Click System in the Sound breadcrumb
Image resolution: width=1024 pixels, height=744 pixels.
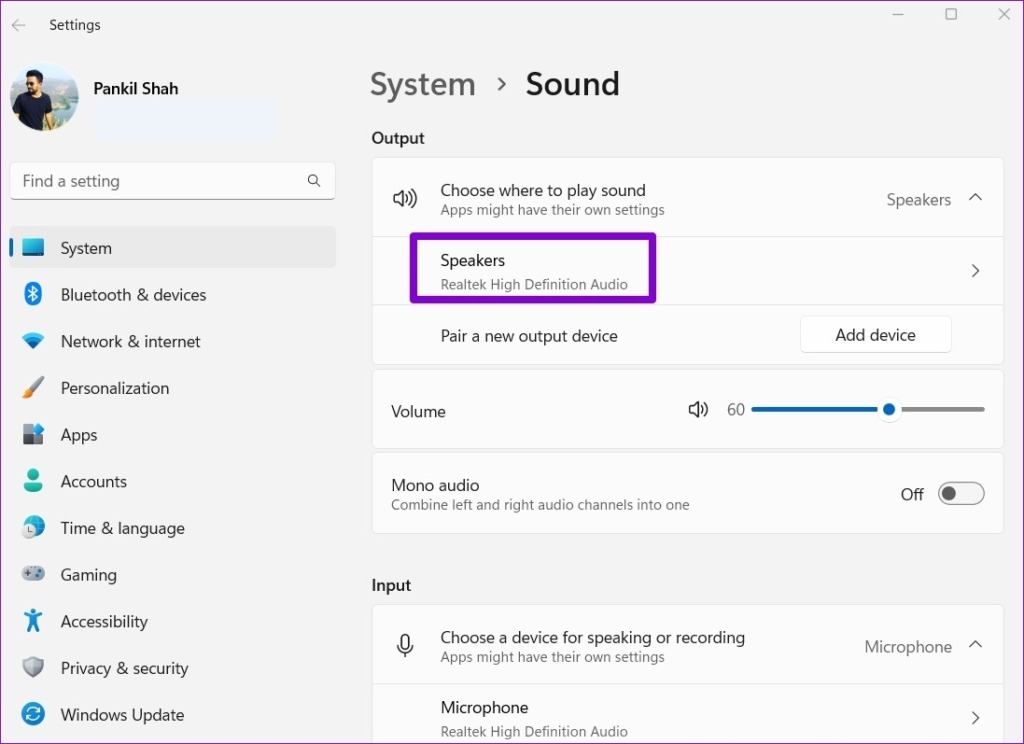422,84
